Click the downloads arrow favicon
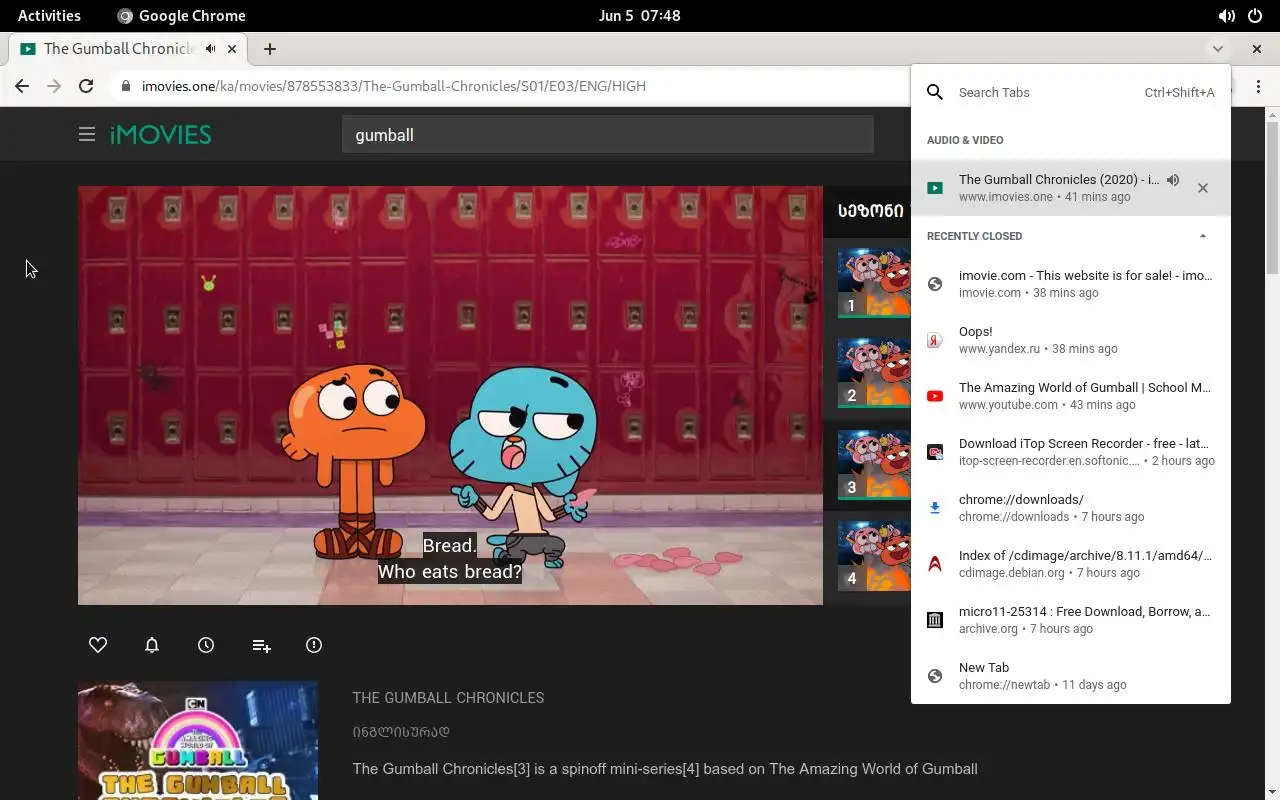1280x800 pixels. [x=935, y=508]
